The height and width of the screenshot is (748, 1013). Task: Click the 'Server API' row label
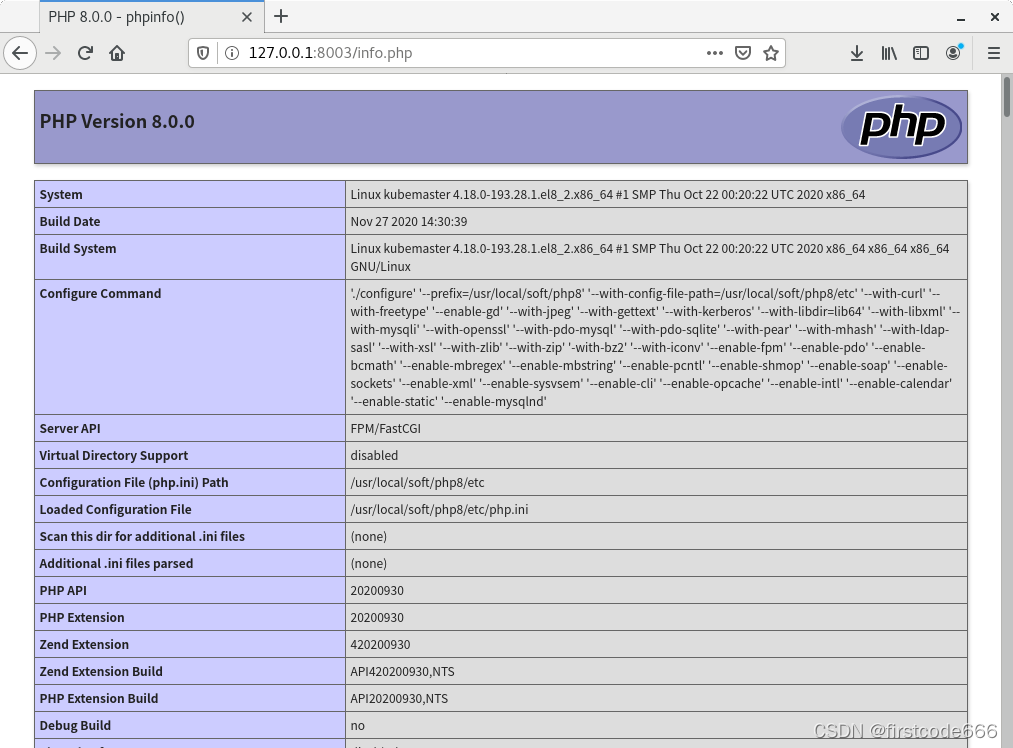[70, 428]
